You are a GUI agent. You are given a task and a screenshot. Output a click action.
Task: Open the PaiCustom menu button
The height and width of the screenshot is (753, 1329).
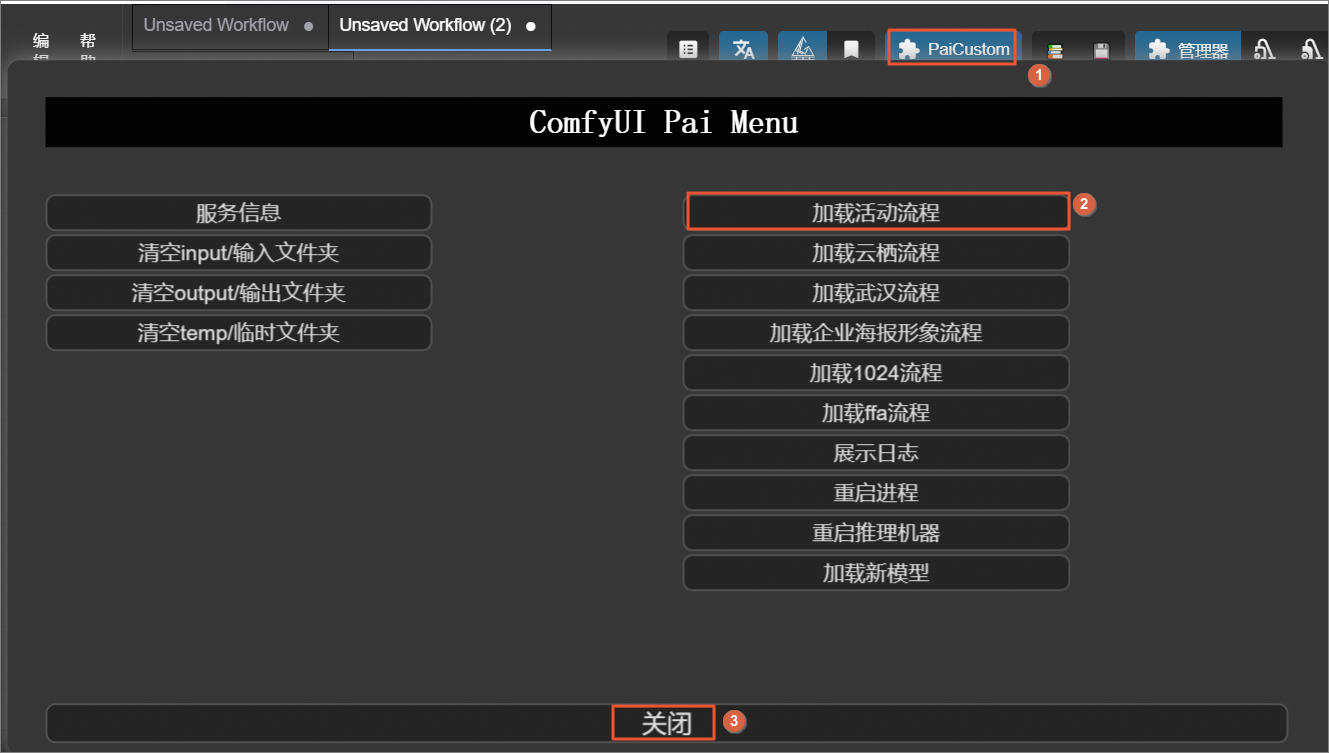[953, 48]
